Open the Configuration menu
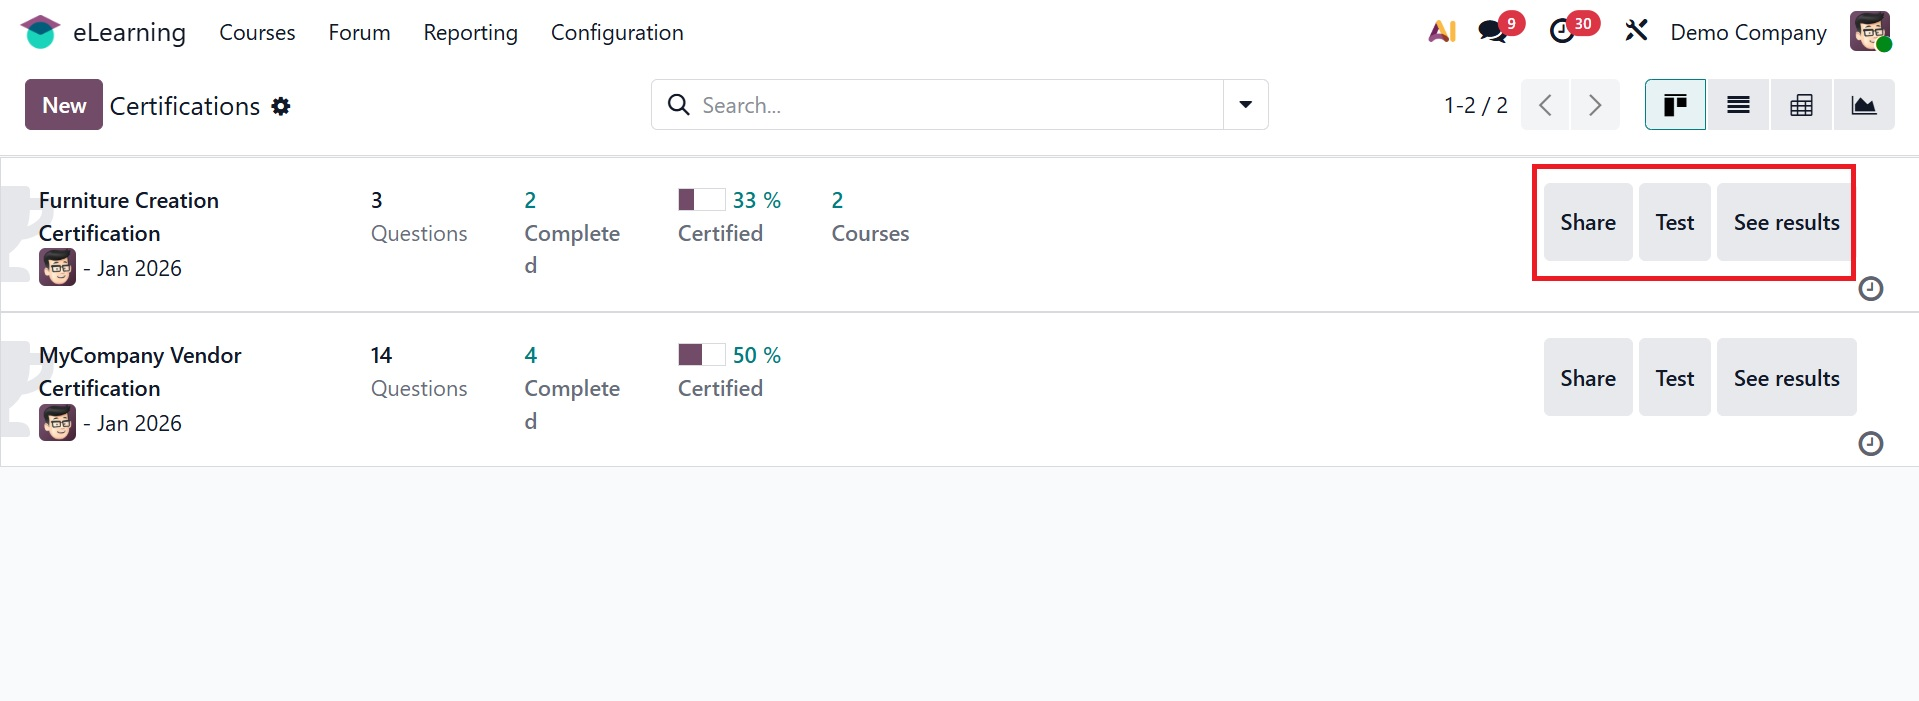 [x=617, y=32]
